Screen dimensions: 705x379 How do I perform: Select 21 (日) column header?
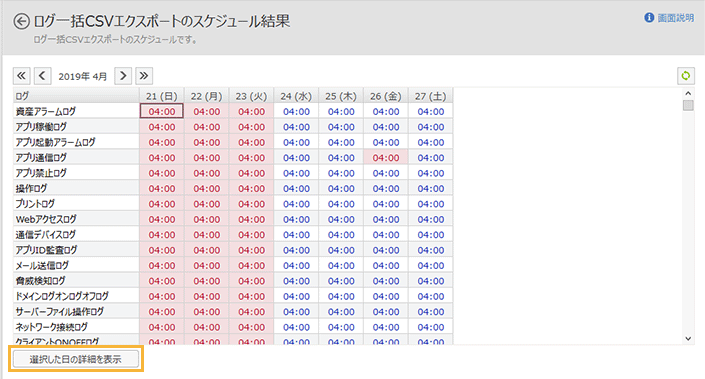pos(162,96)
